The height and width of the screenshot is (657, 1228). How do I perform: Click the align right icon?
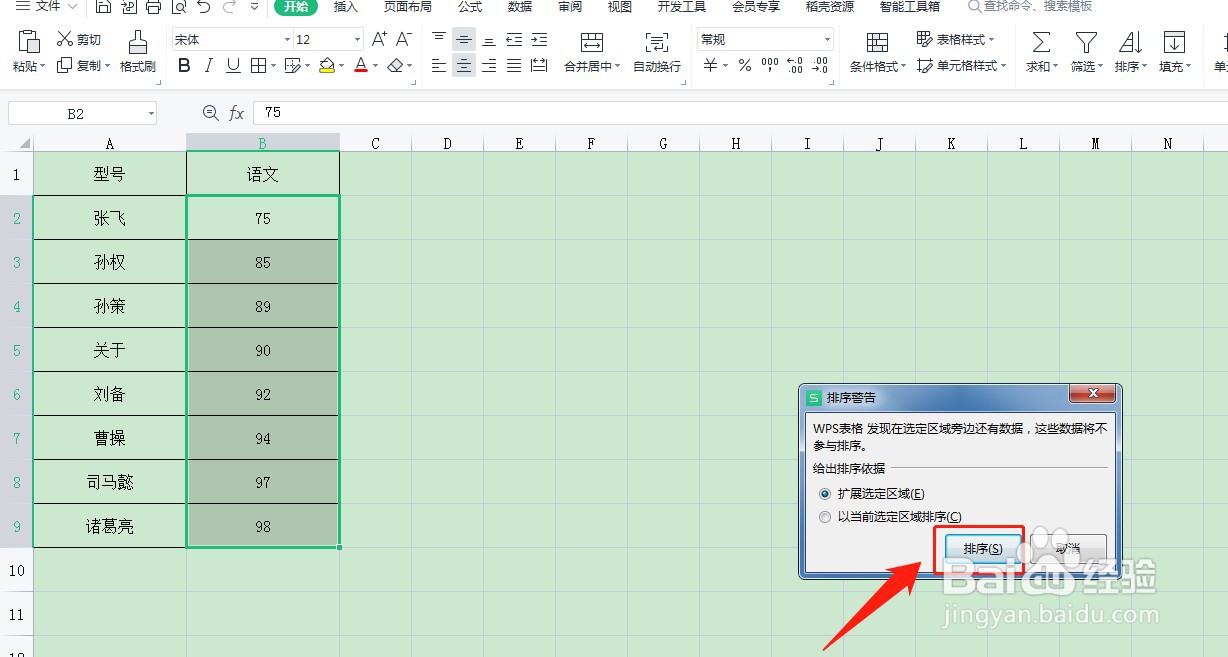(489, 66)
